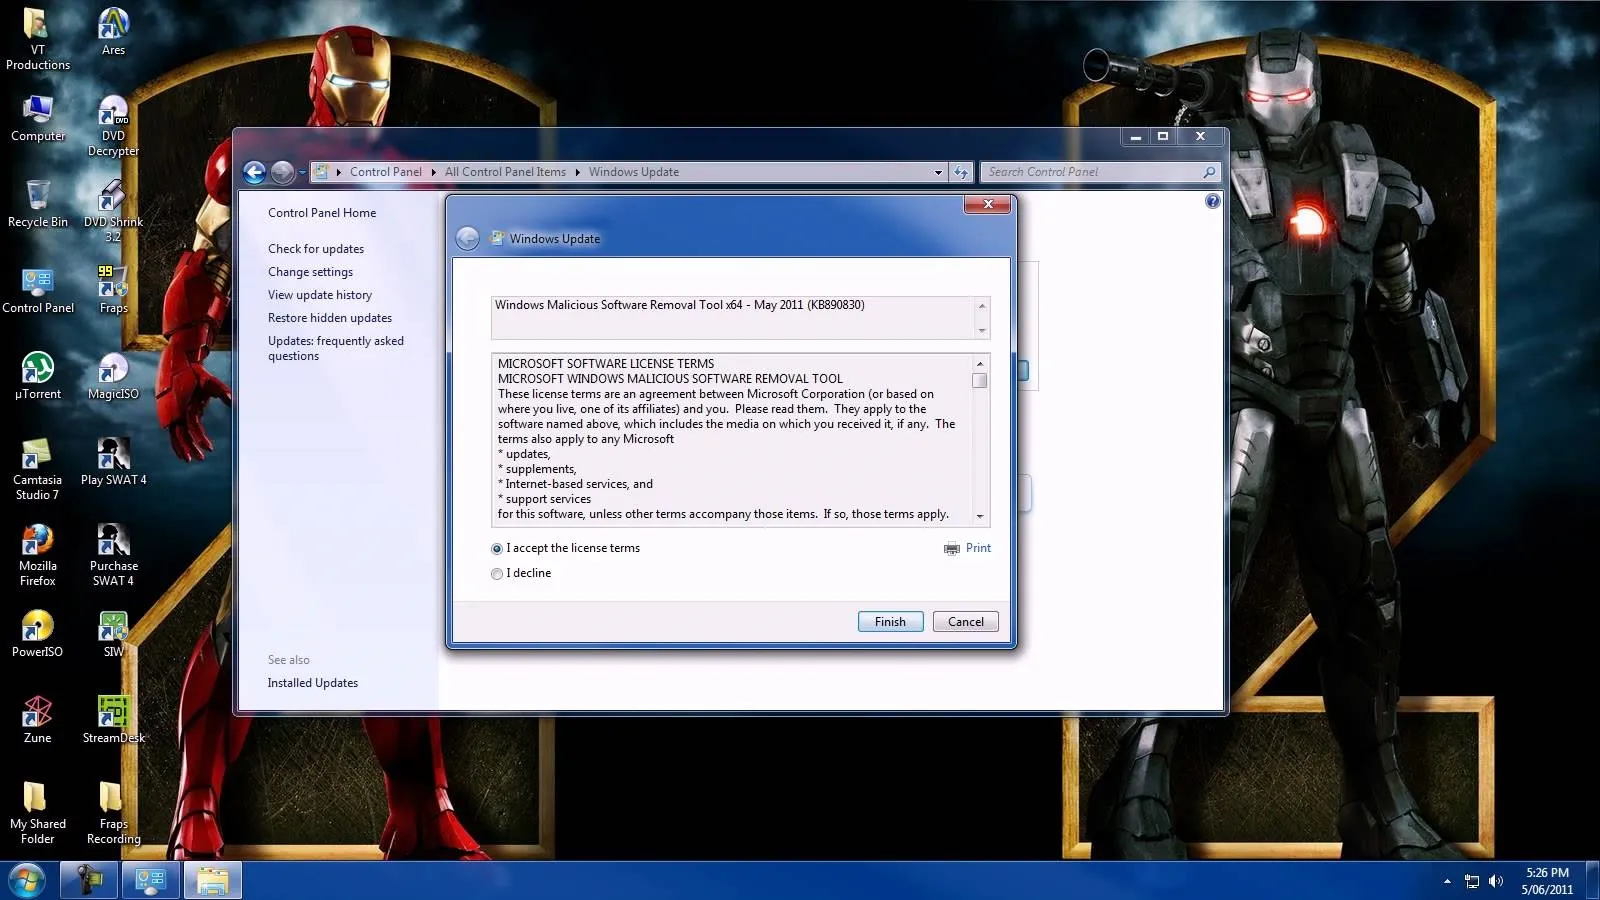Open the Control Panel taskbar button

coord(151,881)
